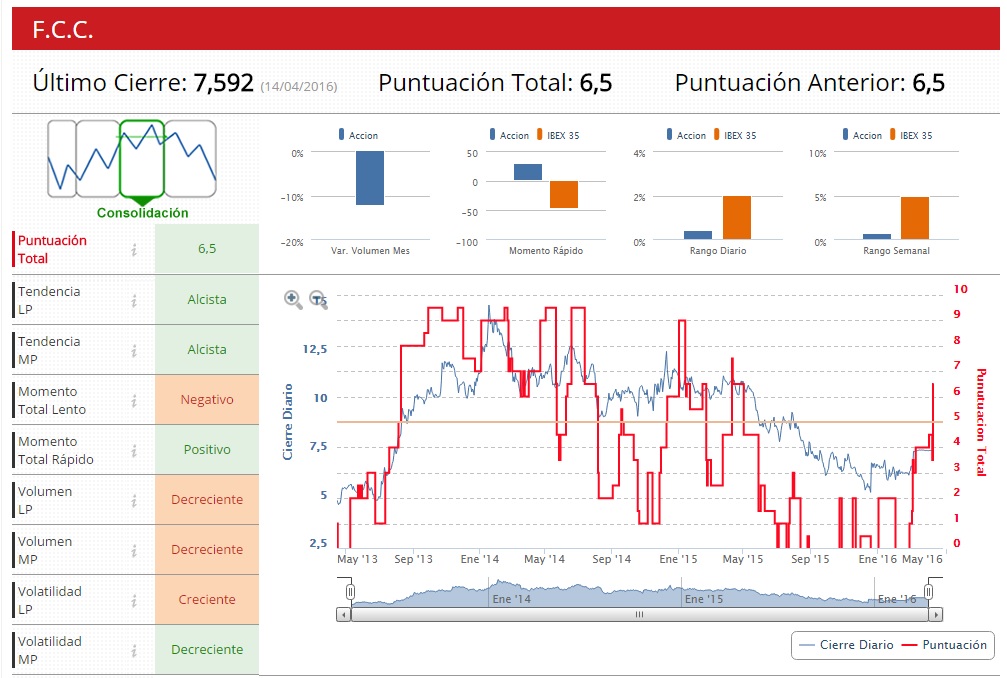
Task: Select the Consolidación phase box in cycle diagram
Action: click(x=142, y=158)
